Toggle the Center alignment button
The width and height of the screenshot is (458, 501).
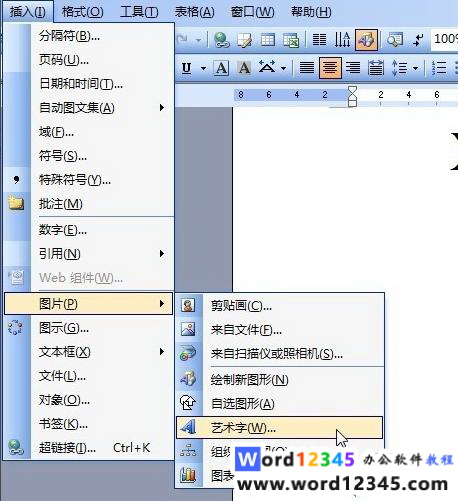click(x=330, y=68)
